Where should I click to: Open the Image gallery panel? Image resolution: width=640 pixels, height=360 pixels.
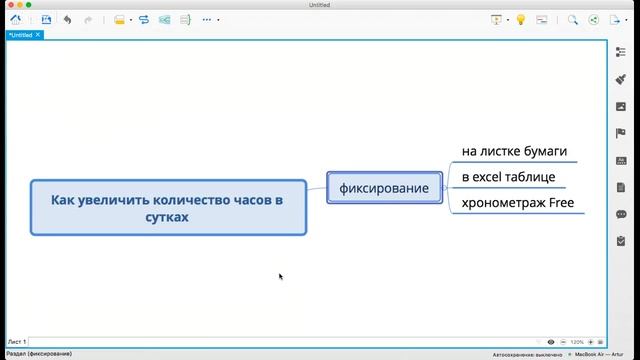point(621,107)
